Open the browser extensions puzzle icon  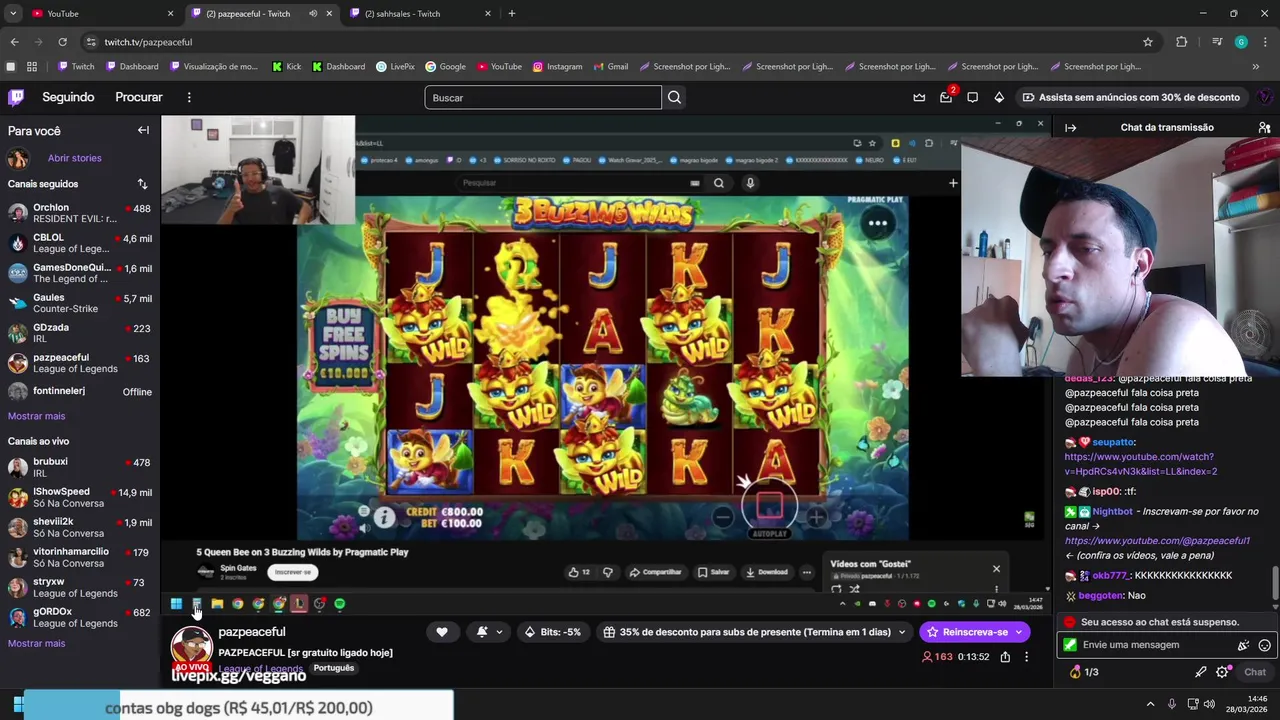(1182, 42)
